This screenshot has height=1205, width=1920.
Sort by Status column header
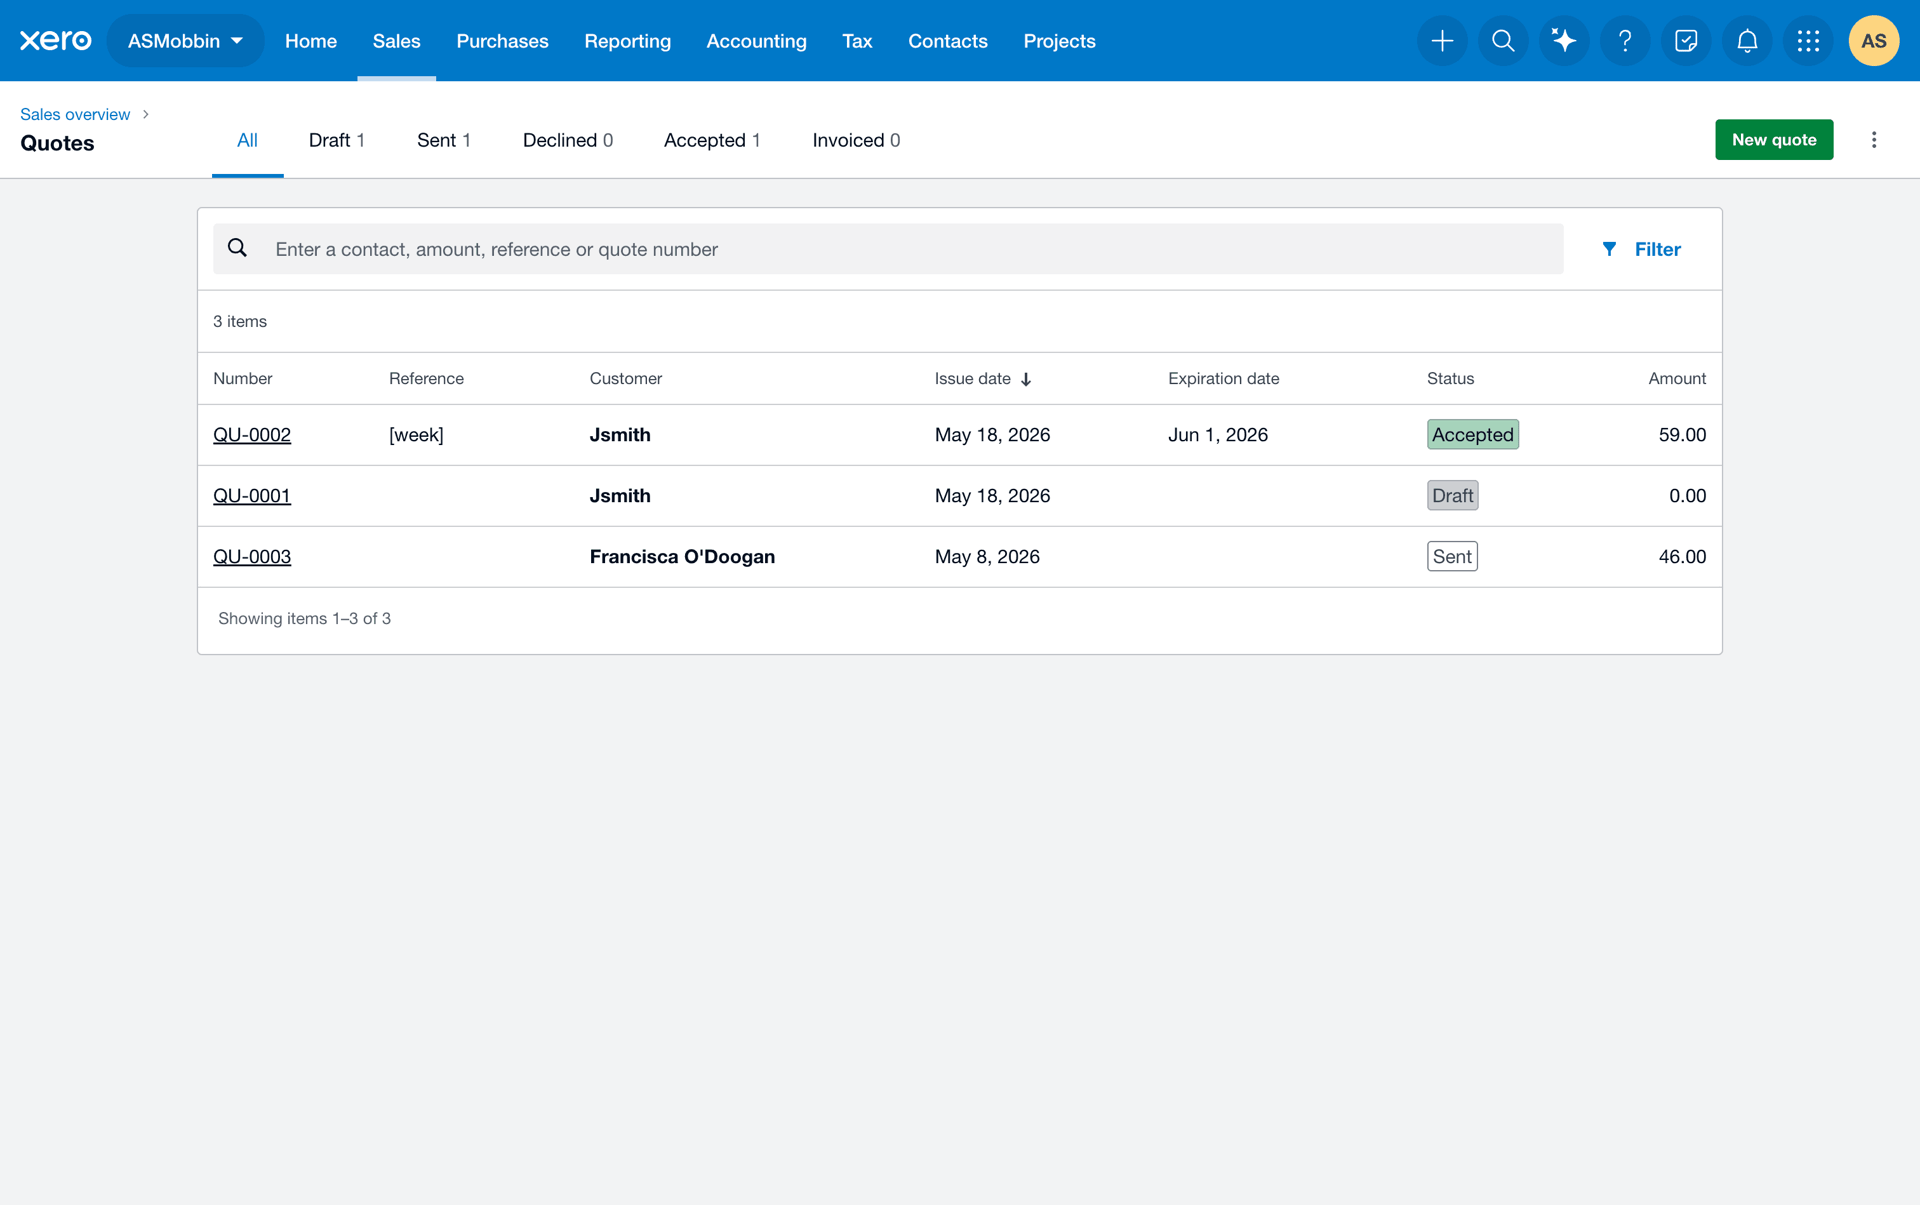tap(1450, 378)
